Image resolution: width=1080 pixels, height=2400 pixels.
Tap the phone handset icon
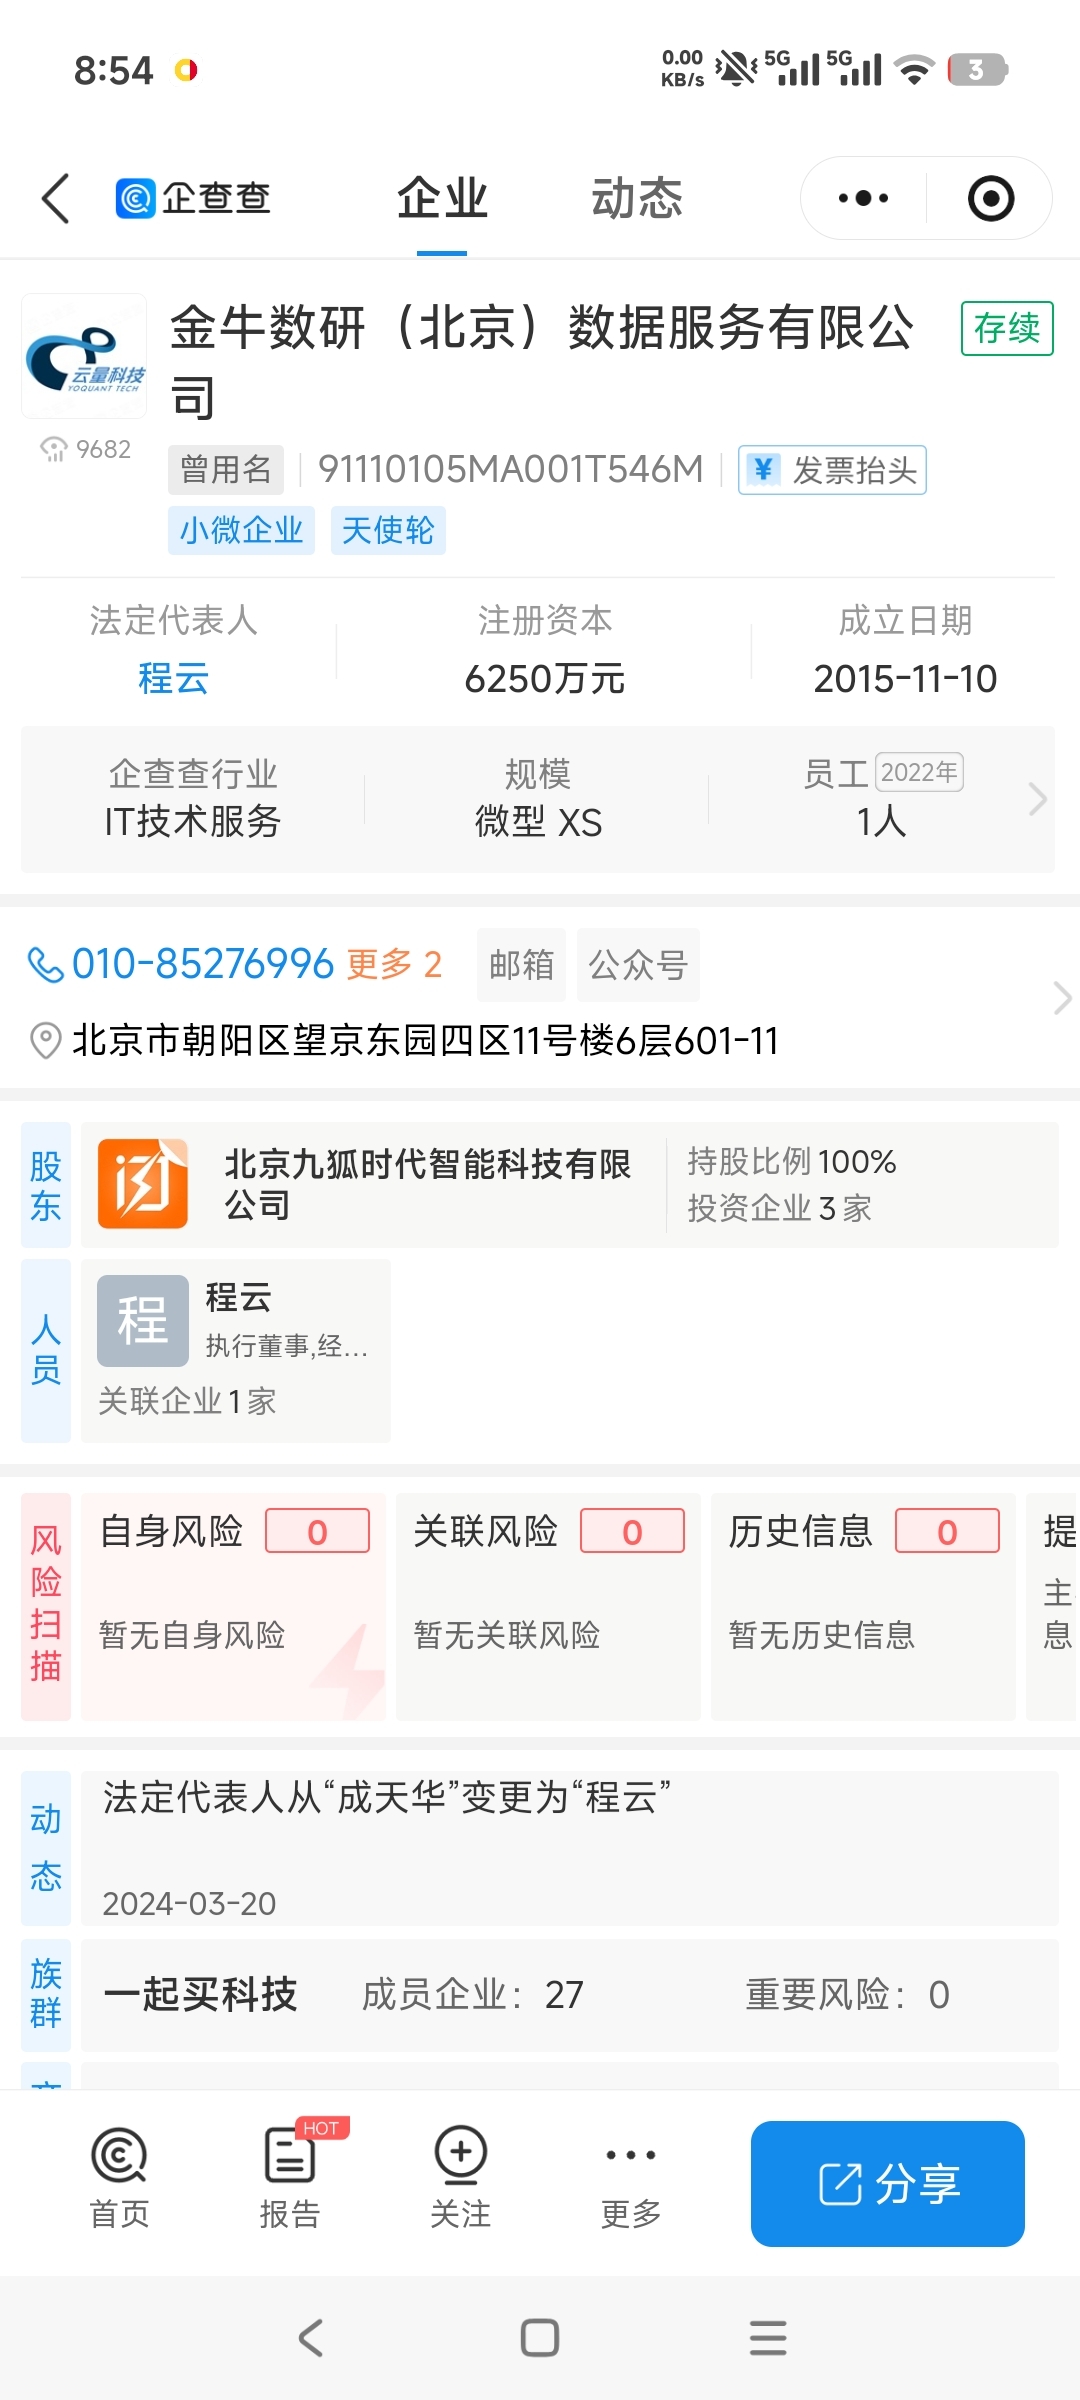click(45, 965)
